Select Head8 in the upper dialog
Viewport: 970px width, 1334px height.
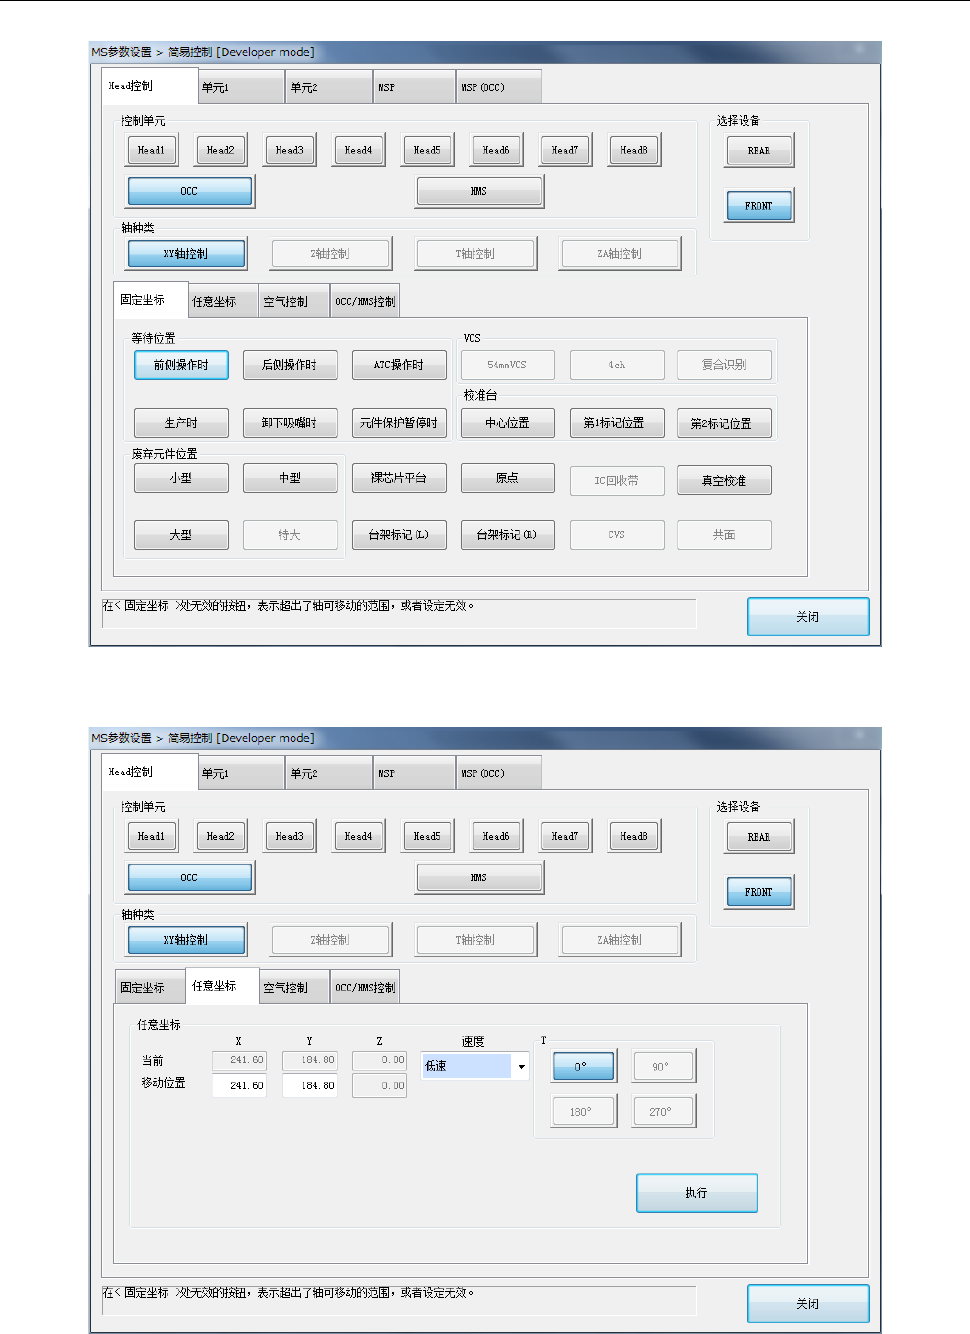(635, 150)
